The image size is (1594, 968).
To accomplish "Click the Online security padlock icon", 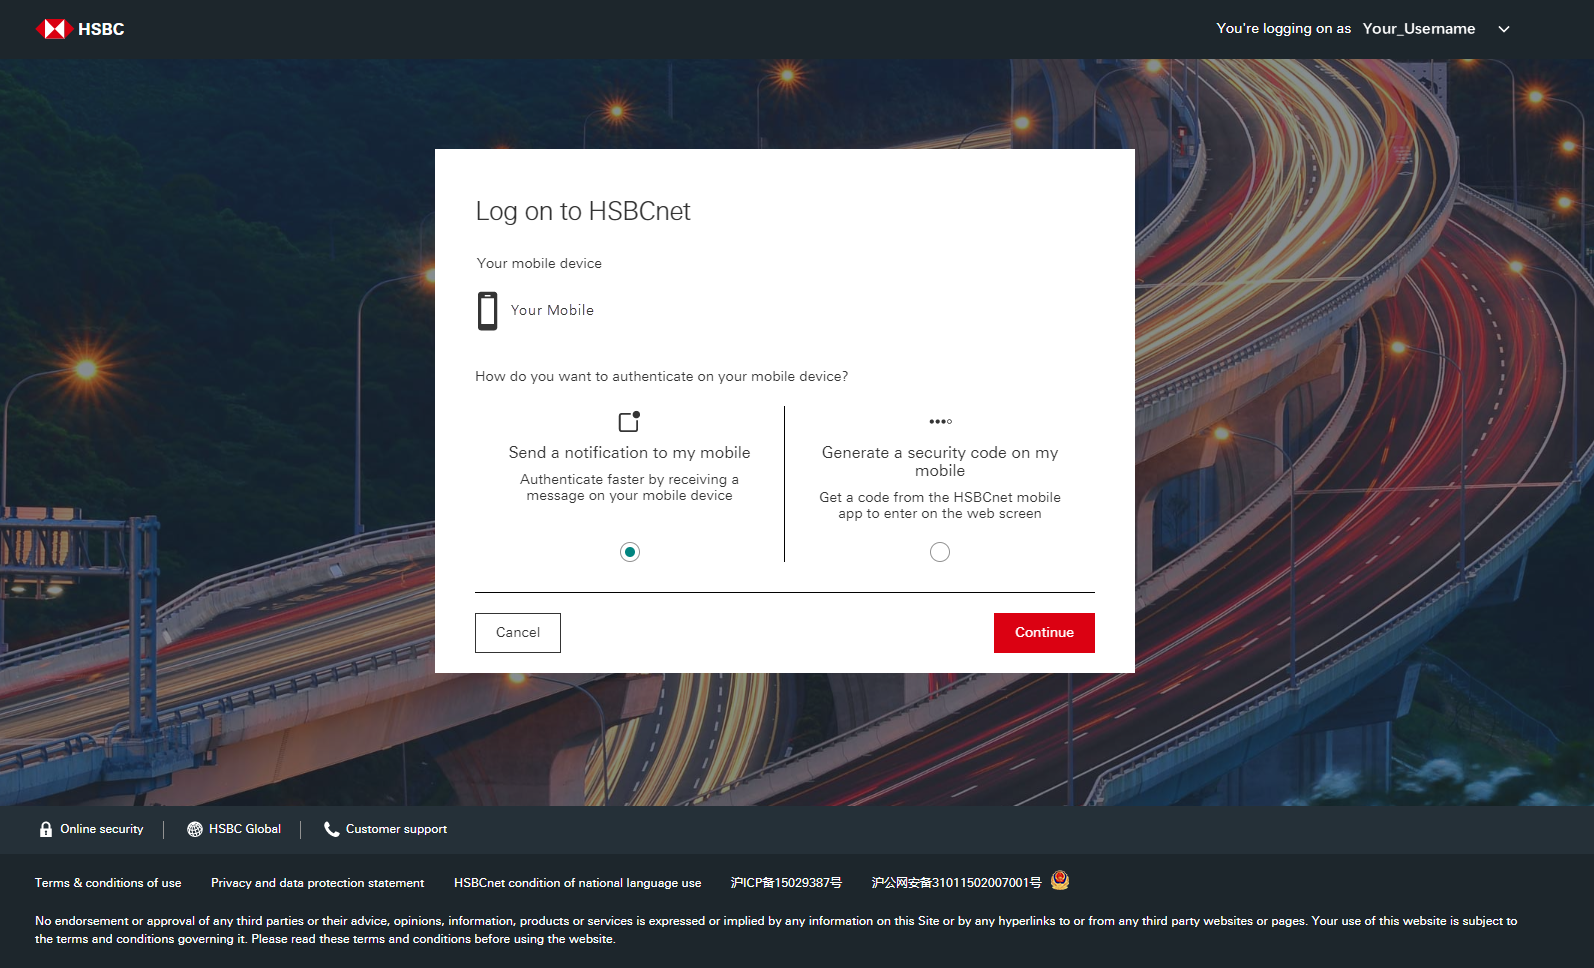I will 46,829.
